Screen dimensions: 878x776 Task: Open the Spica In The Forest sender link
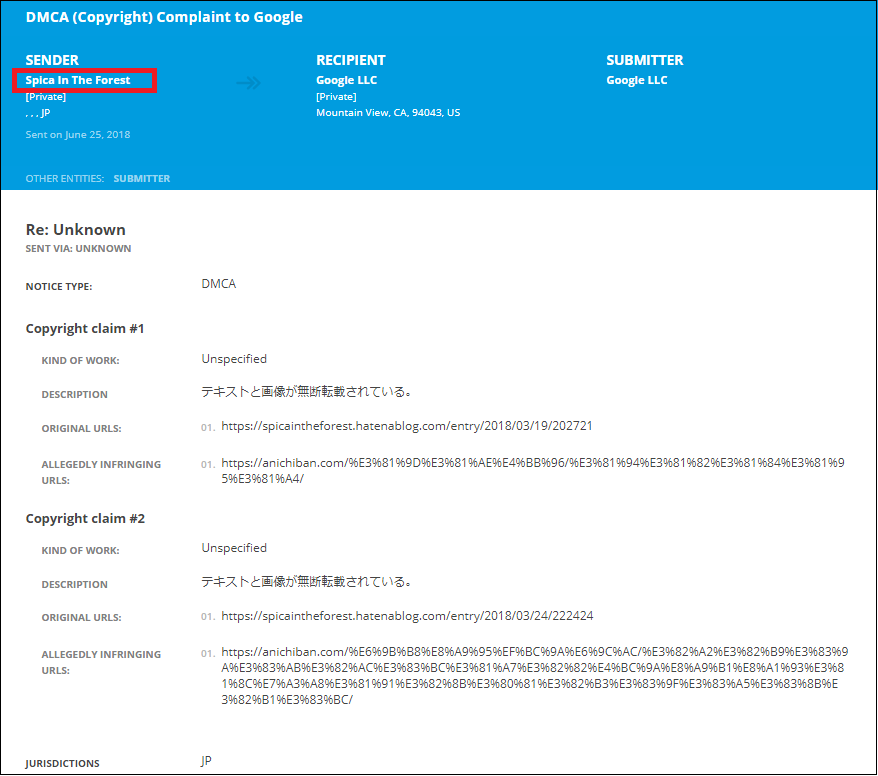(78, 80)
